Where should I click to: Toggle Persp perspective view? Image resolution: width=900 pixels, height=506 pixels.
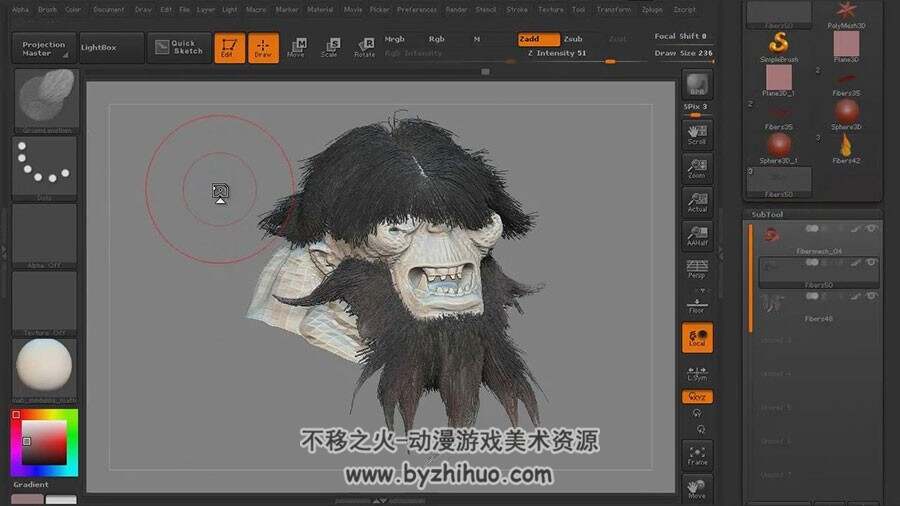tap(697, 268)
